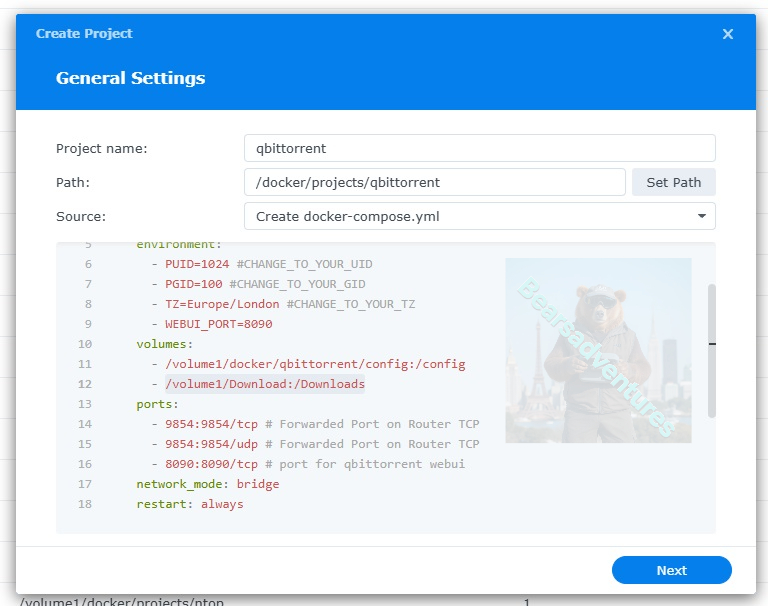Click the WEBUI_PORT=8090 line

tap(218, 324)
